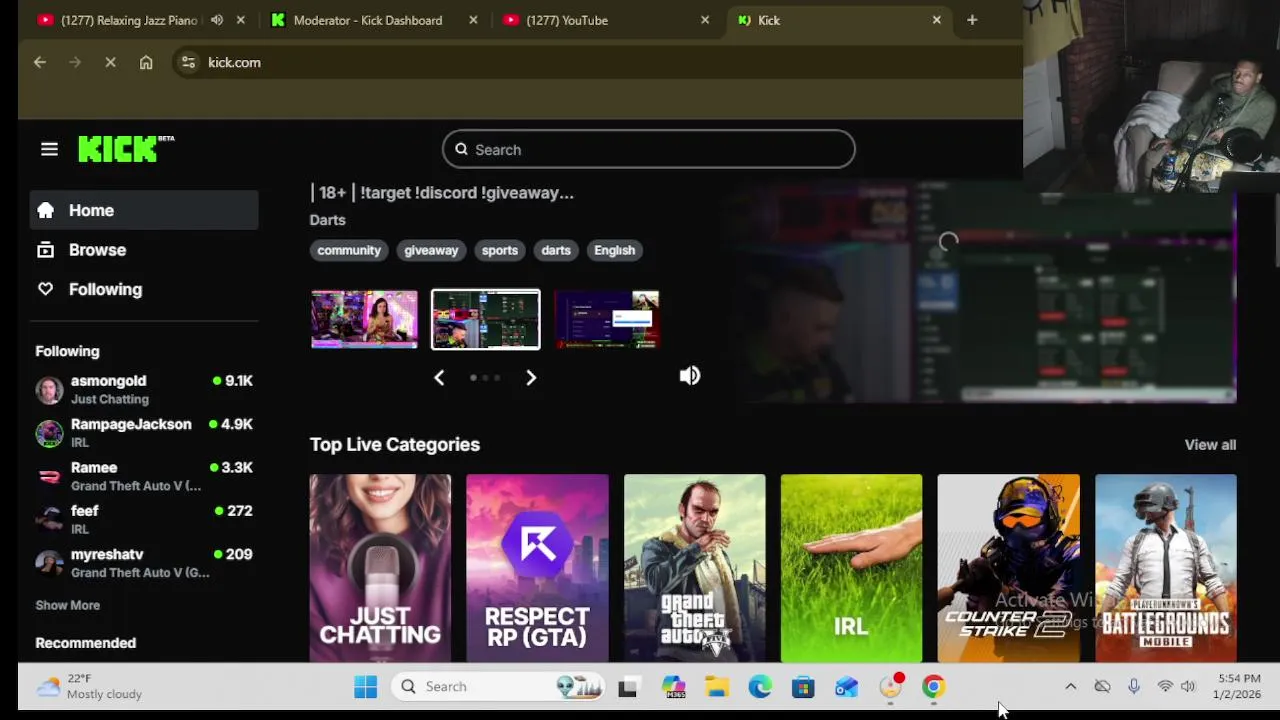Click the microphone icon in system tray
This screenshot has width=1280, height=720.
pos(1134,687)
